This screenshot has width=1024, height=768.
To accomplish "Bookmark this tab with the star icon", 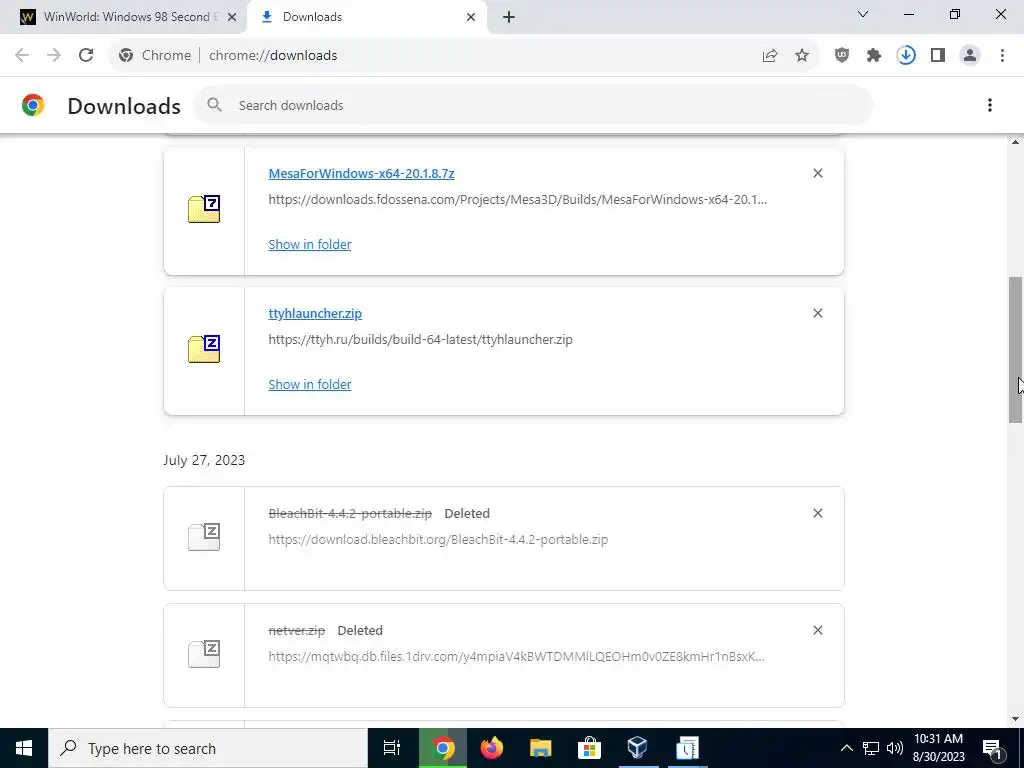I will pyautogui.click(x=802, y=56).
